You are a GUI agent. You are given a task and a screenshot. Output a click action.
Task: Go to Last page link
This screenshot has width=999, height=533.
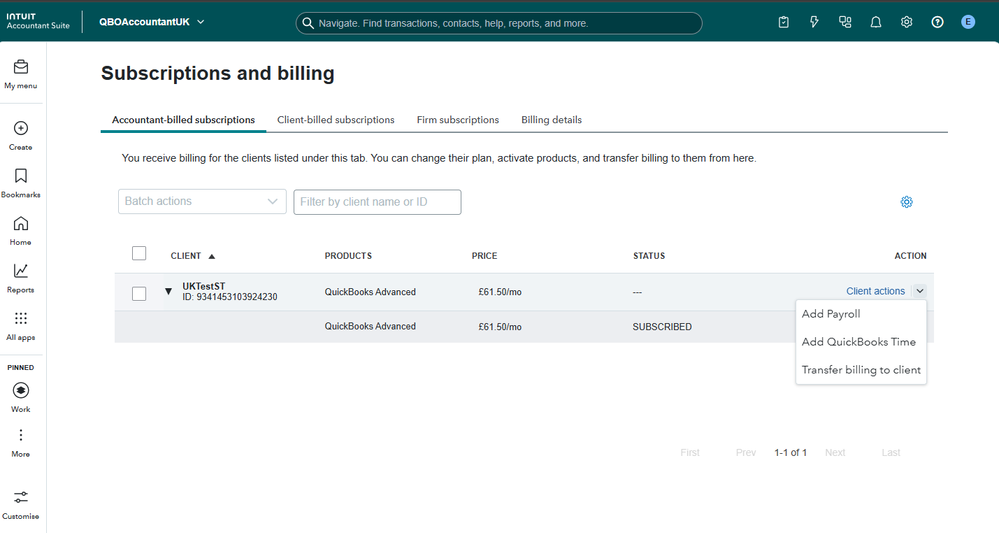click(891, 453)
